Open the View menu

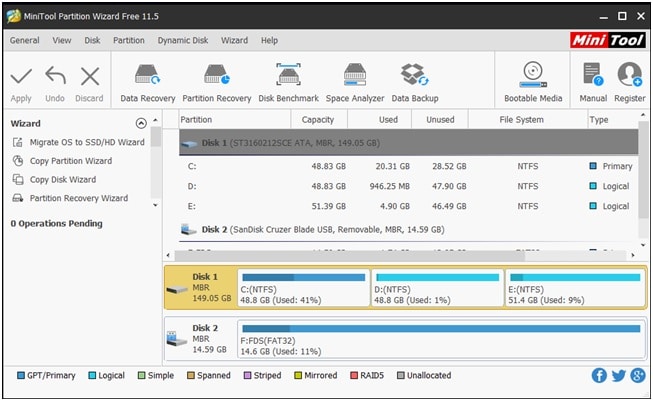pos(62,40)
